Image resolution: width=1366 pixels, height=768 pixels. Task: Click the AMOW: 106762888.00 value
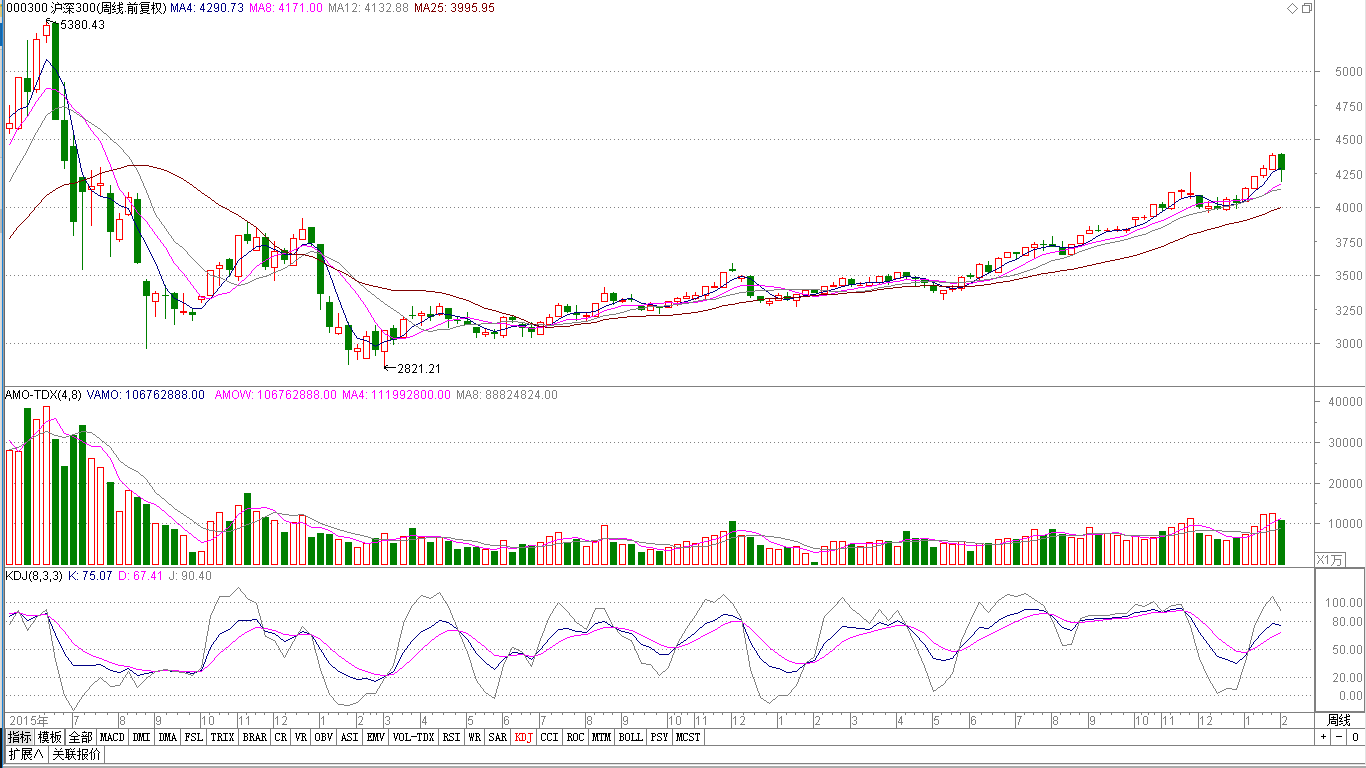pos(275,395)
